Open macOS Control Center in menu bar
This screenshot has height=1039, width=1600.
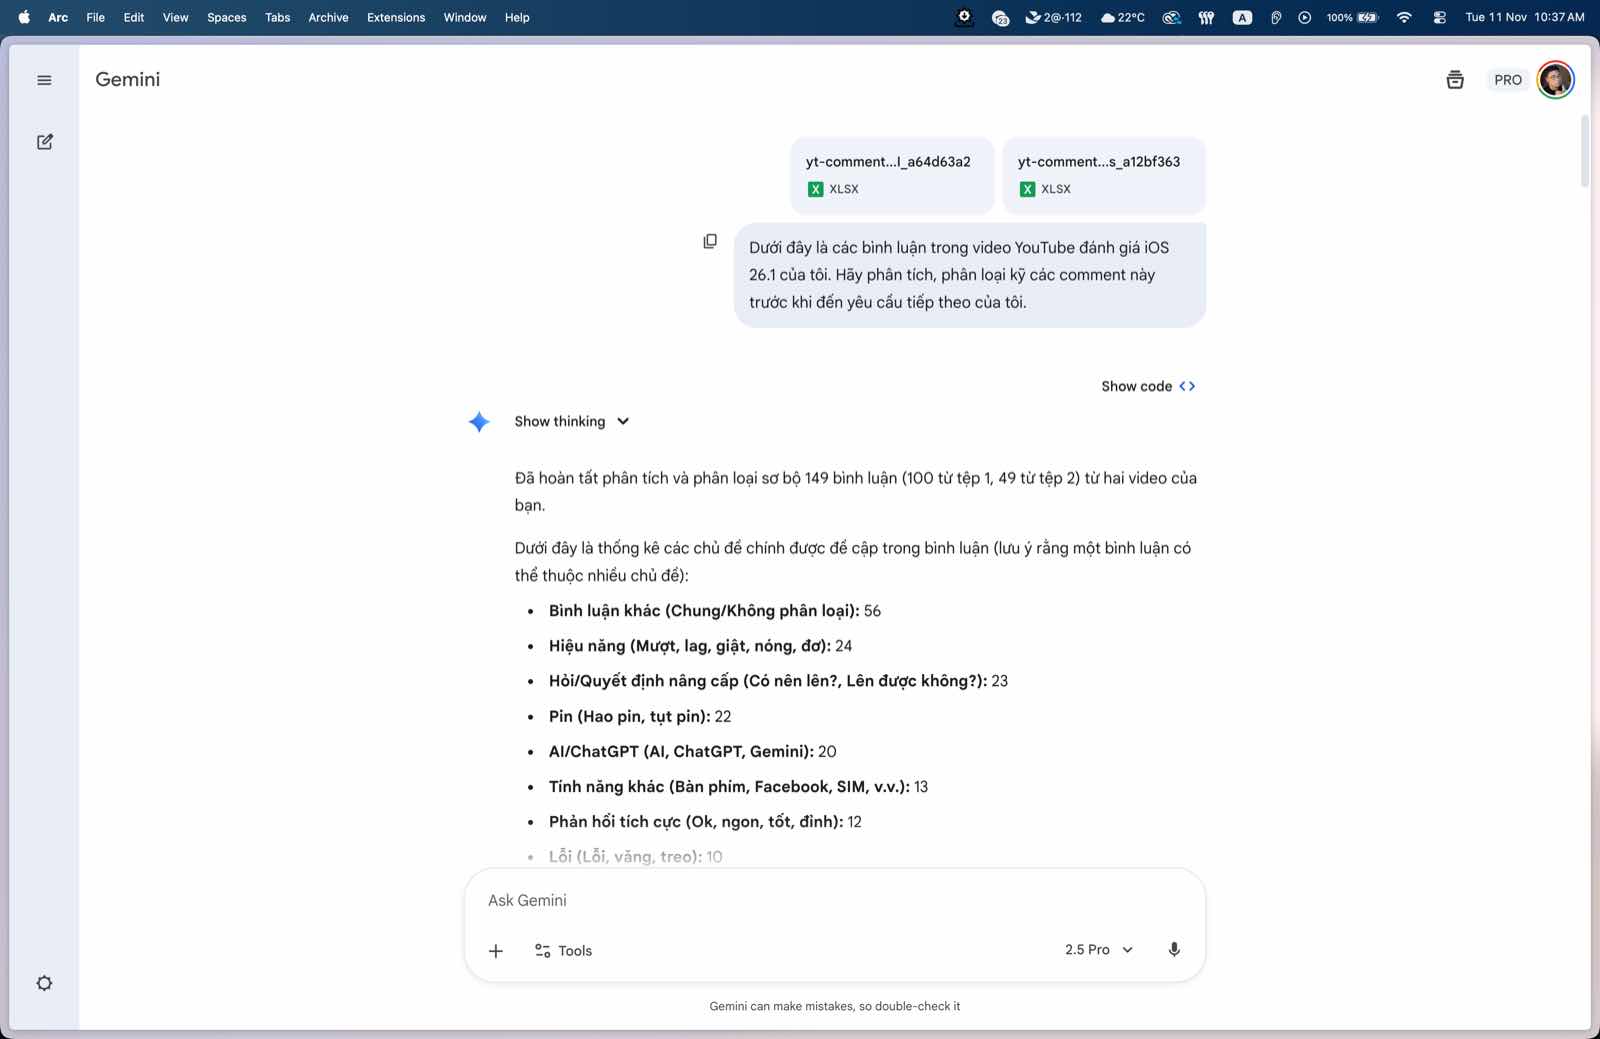(1439, 17)
